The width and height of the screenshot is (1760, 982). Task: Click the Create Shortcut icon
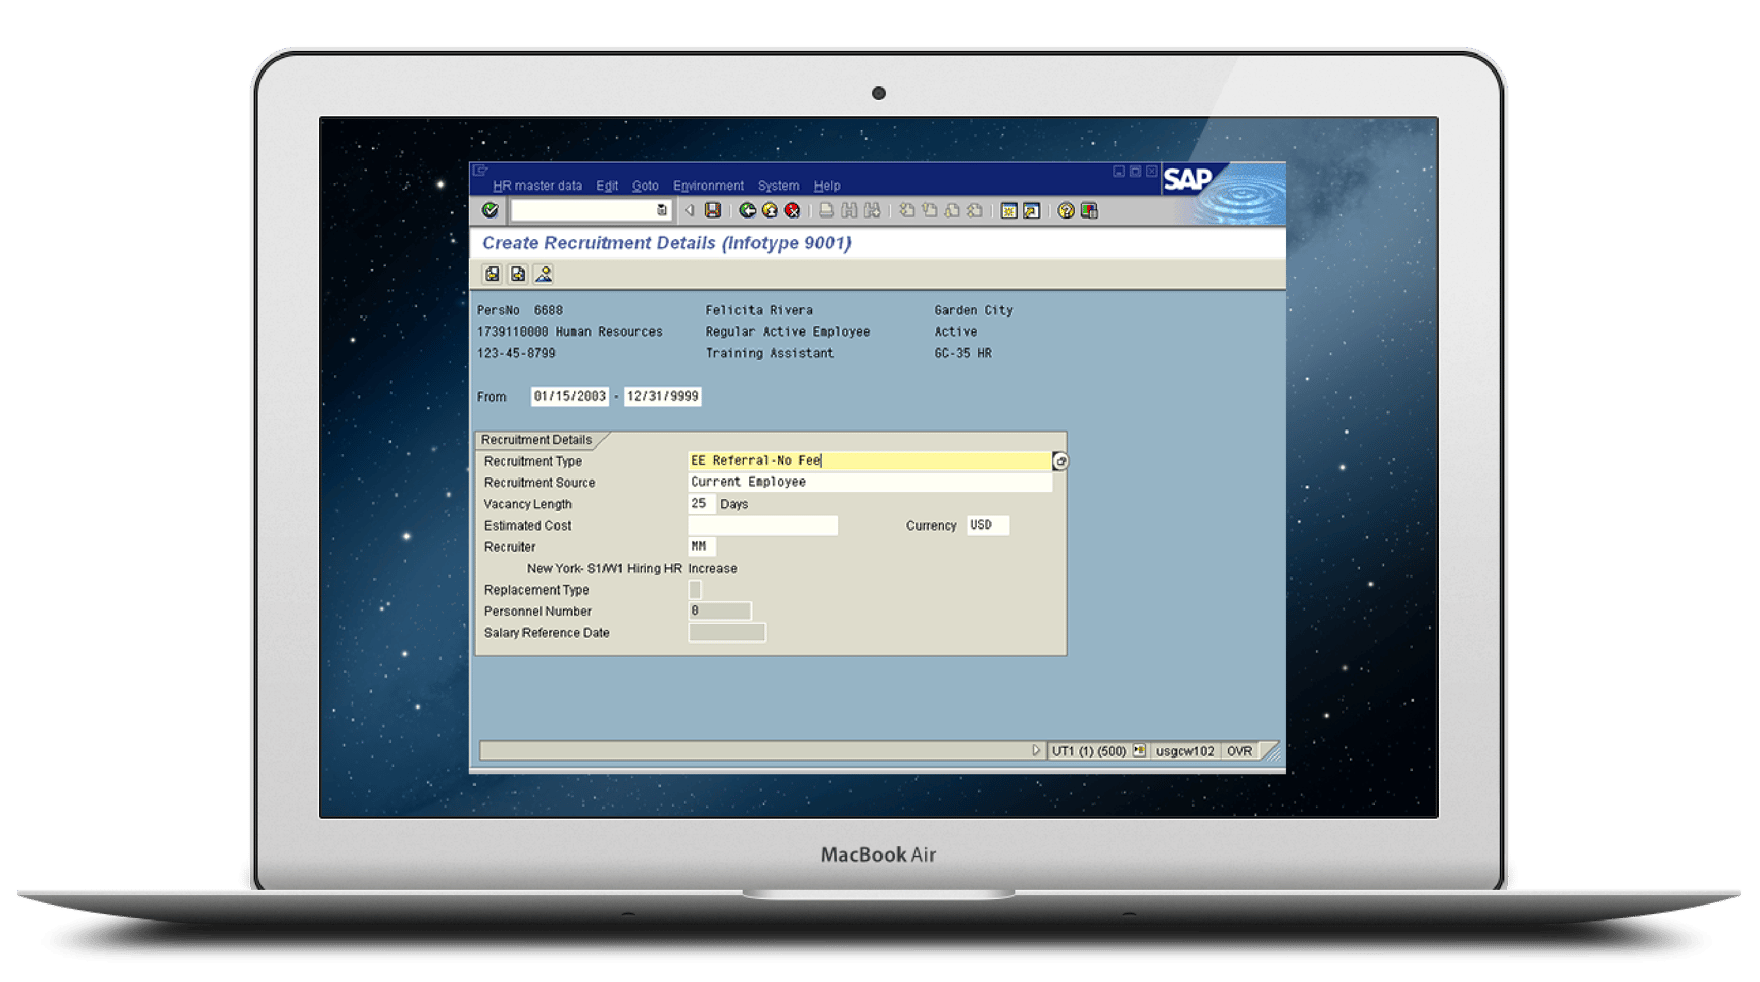click(1031, 211)
